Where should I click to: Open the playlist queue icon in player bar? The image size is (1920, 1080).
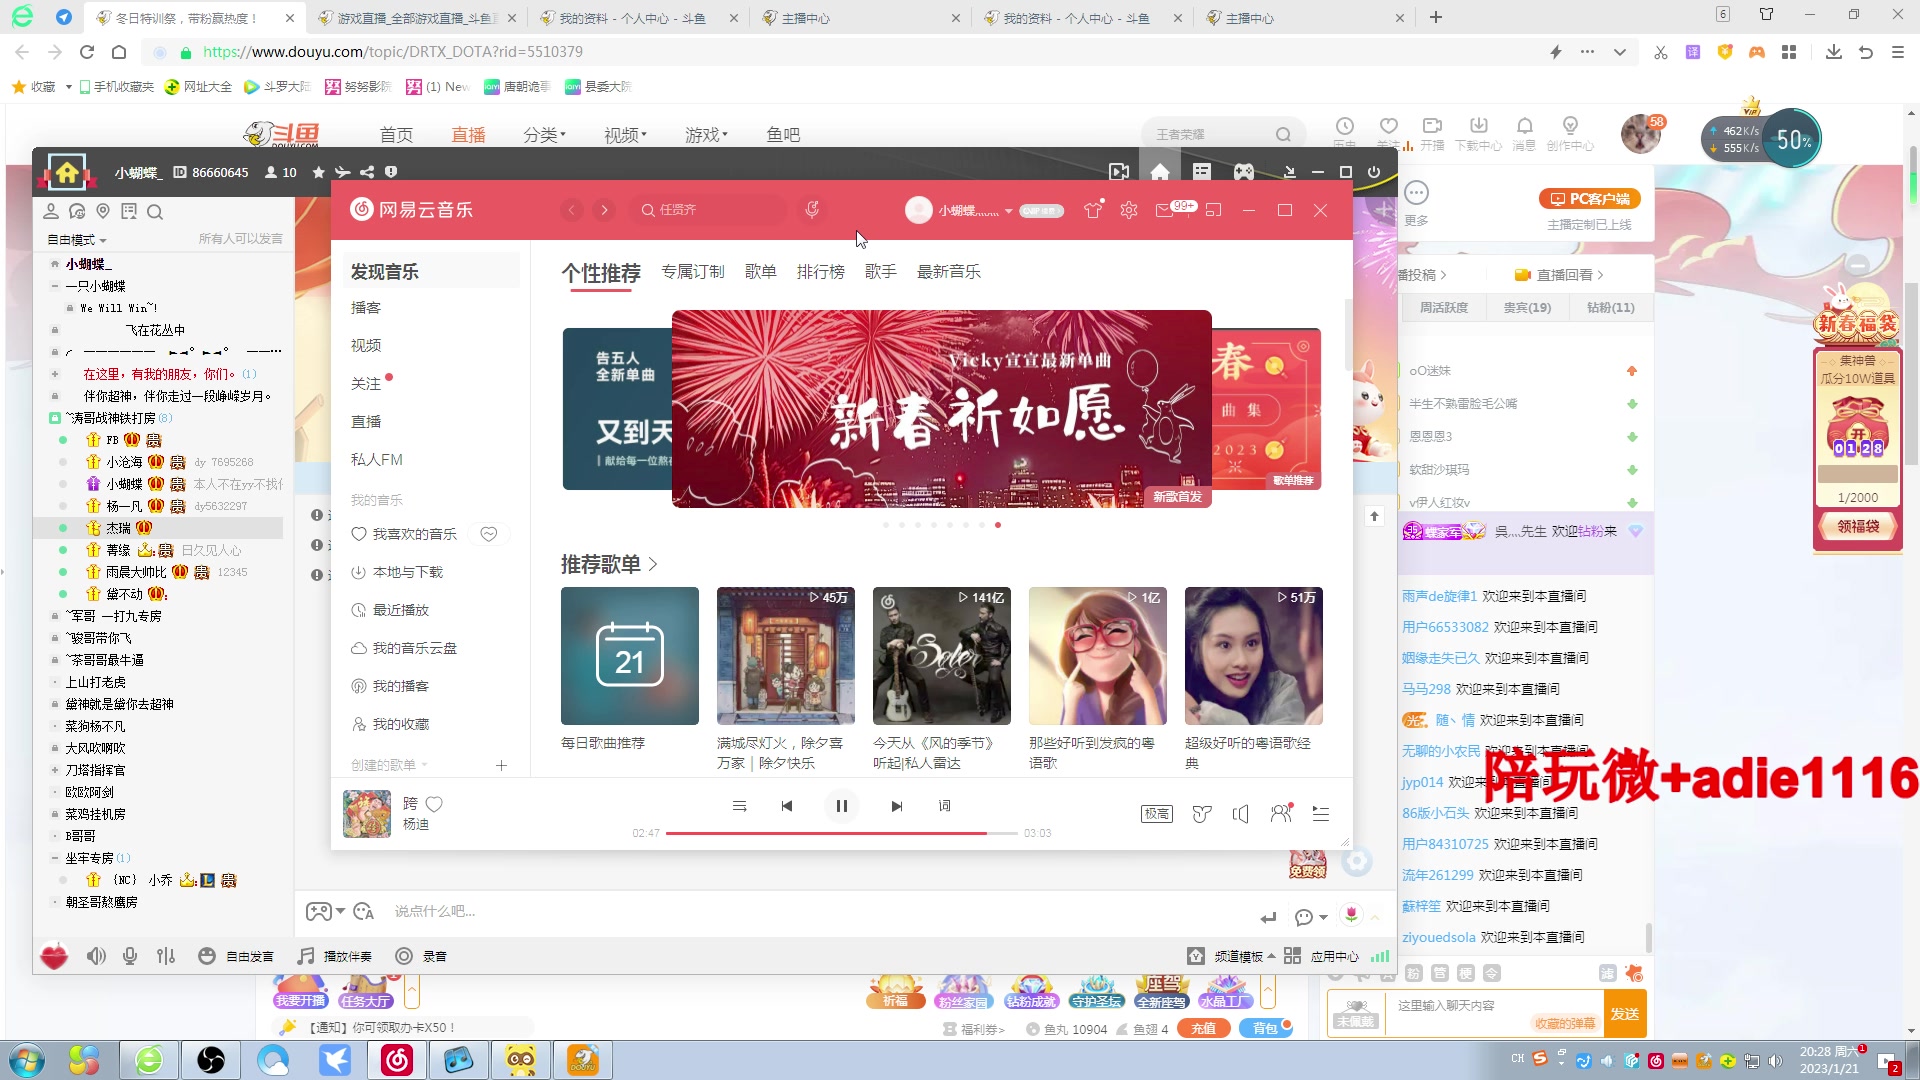1321,814
